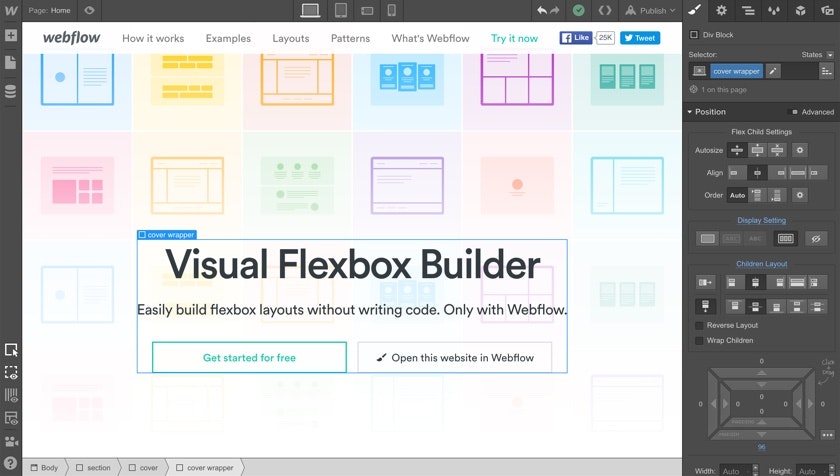The width and height of the screenshot is (840, 476).
Task: Switch to mobile portrait viewport
Action: pyautogui.click(x=392, y=10)
